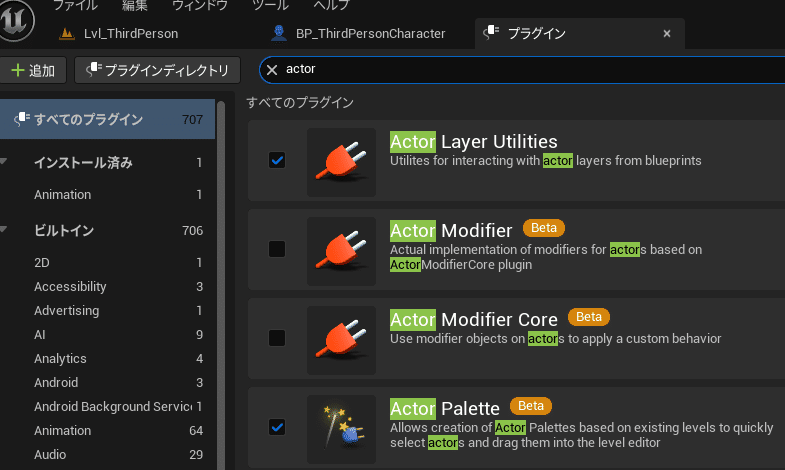
Task: Click the plus icon on the 追加 button
Action: pyautogui.click(x=18, y=70)
